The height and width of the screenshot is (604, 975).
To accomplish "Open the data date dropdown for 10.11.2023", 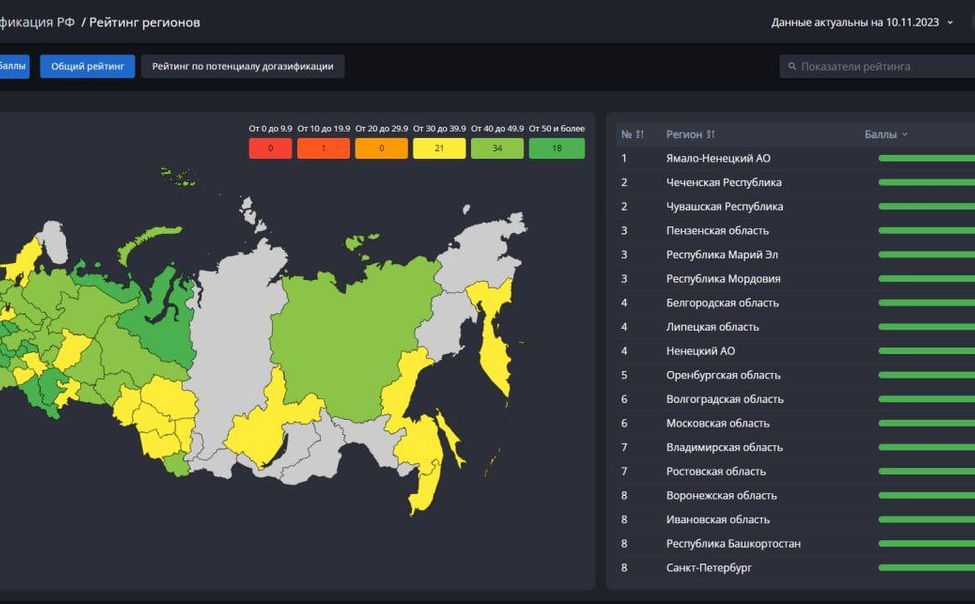I will pos(950,23).
